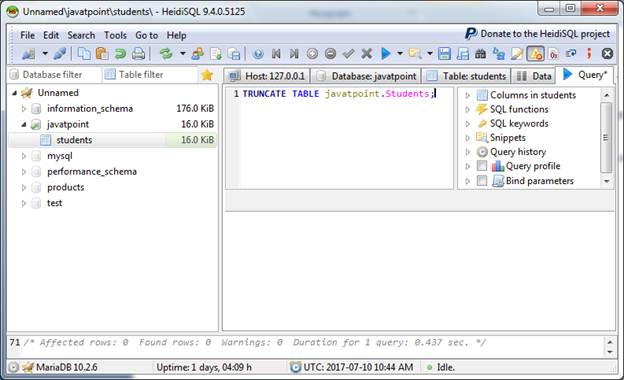Toggle wrap long lines icon

click(571, 53)
